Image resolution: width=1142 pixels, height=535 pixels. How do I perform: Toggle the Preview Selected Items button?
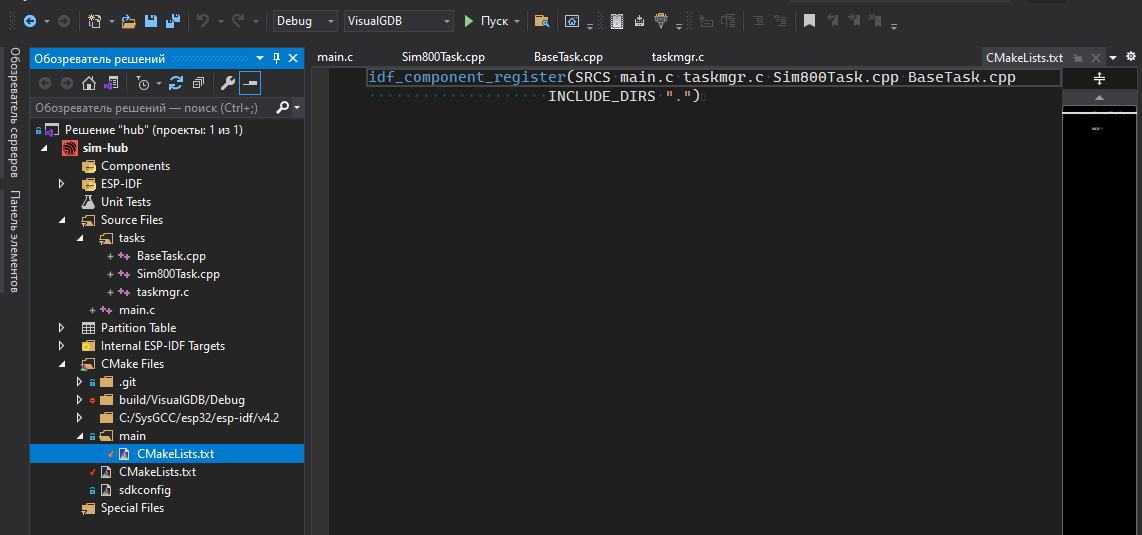[x=249, y=83]
